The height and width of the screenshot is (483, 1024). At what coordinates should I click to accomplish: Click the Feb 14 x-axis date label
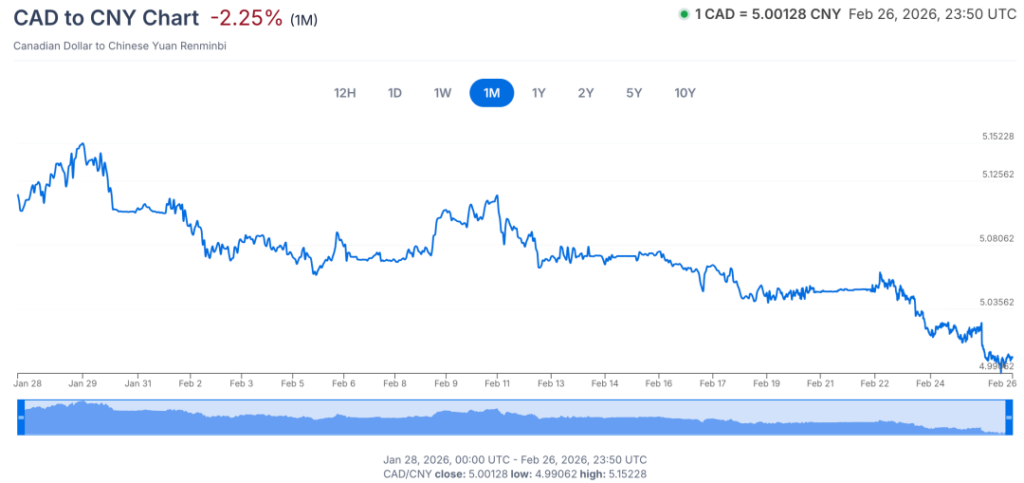pyautogui.click(x=605, y=383)
